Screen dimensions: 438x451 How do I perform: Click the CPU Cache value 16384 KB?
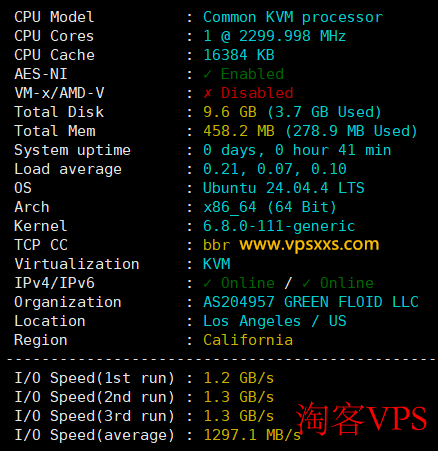coord(239,55)
